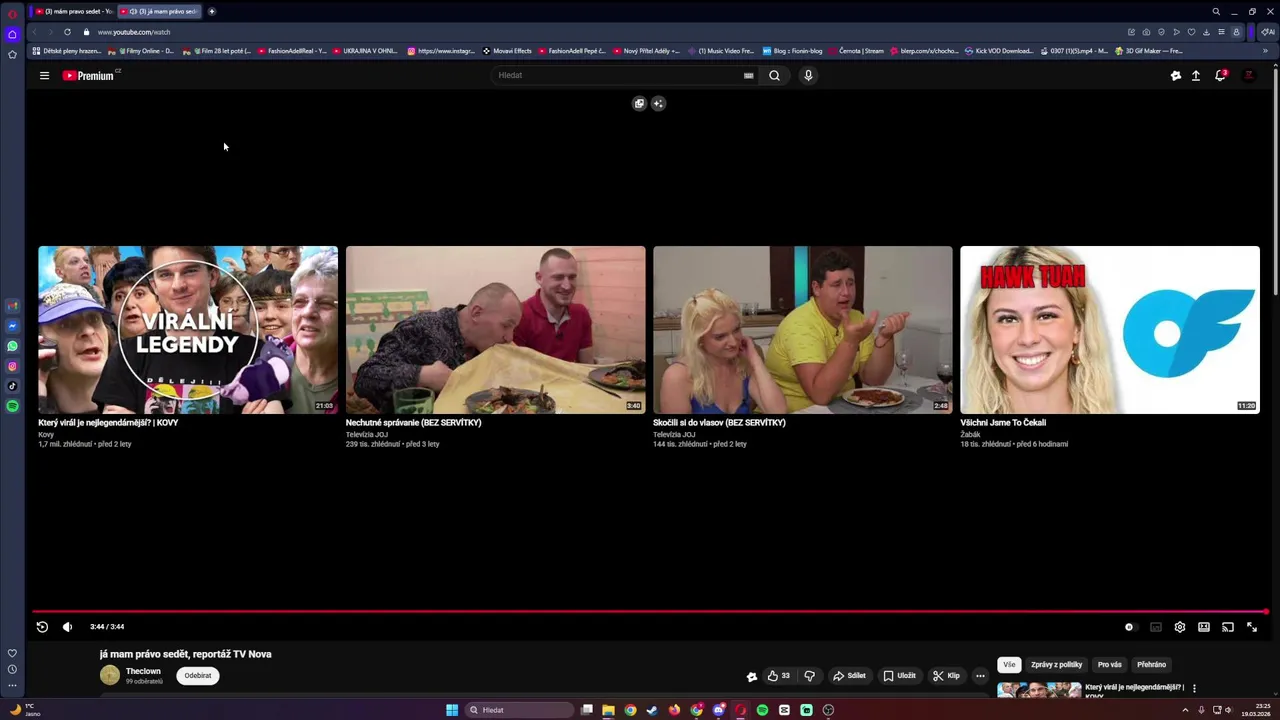Screen dimensions: 1280x720
Task: Click the Theclown channel name
Action: [143, 671]
